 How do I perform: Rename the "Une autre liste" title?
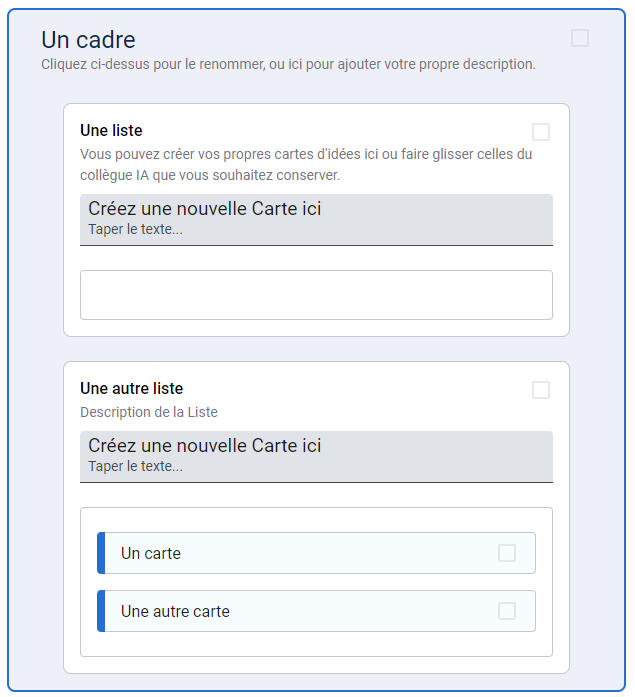click(131, 388)
